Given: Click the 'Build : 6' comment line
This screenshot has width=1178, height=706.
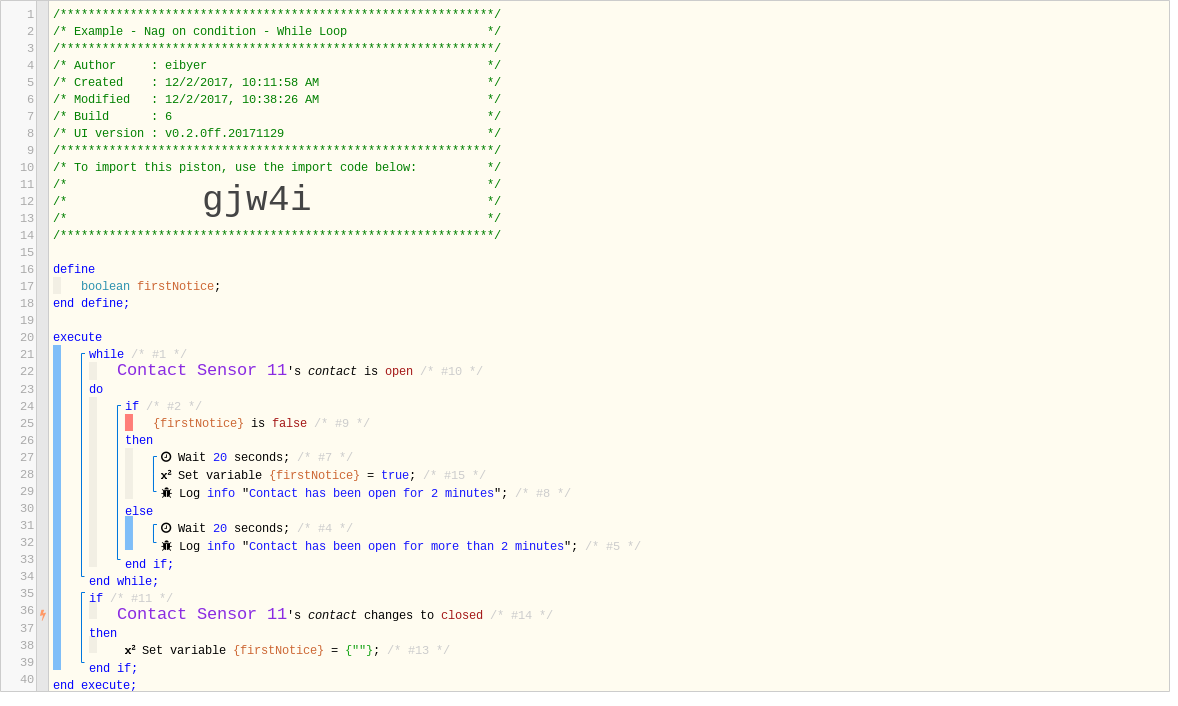Looking at the screenshot, I should [x=277, y=118].
